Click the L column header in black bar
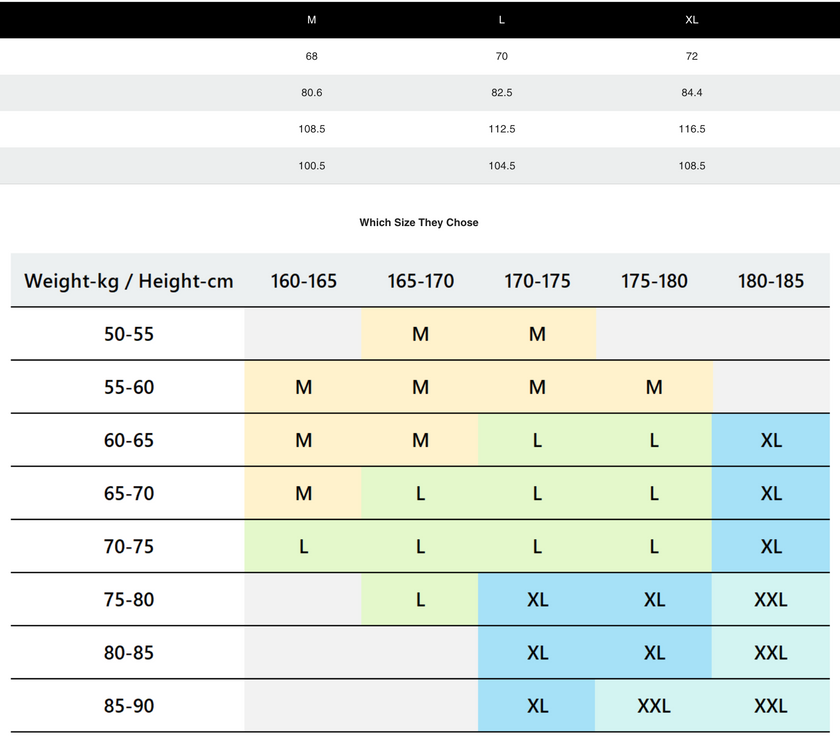 tap(502, 20)
